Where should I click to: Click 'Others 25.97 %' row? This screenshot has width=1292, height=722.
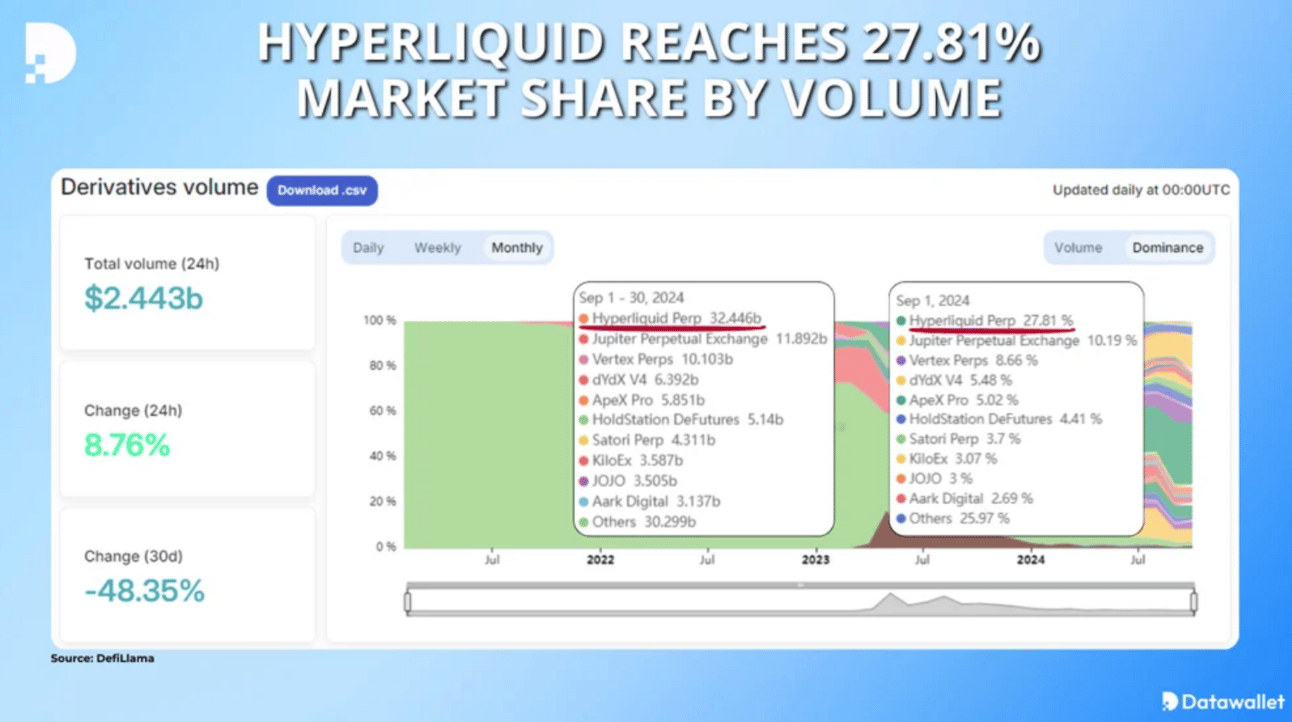coord(953,518)
